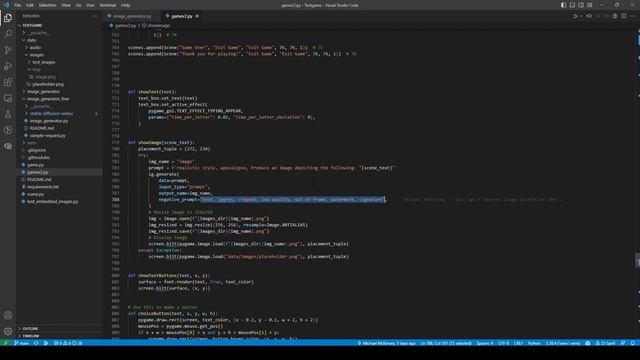Open the Customize Layout icon in title bar
Image resolution: width=640 pixels, height=360 pixels.
pyautogui.click(x=590, y=5)
